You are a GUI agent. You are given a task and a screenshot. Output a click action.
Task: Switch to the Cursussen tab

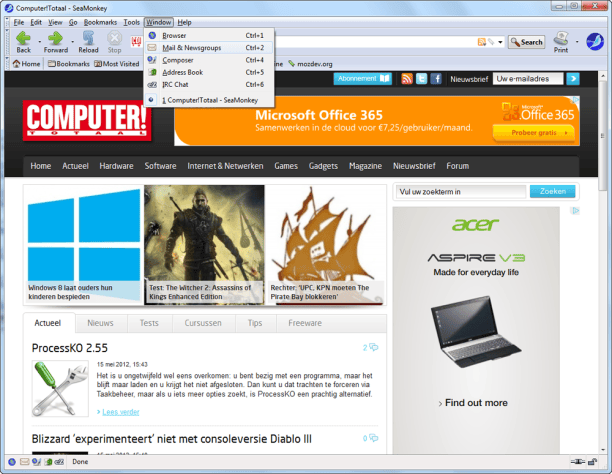coord(203,323)
